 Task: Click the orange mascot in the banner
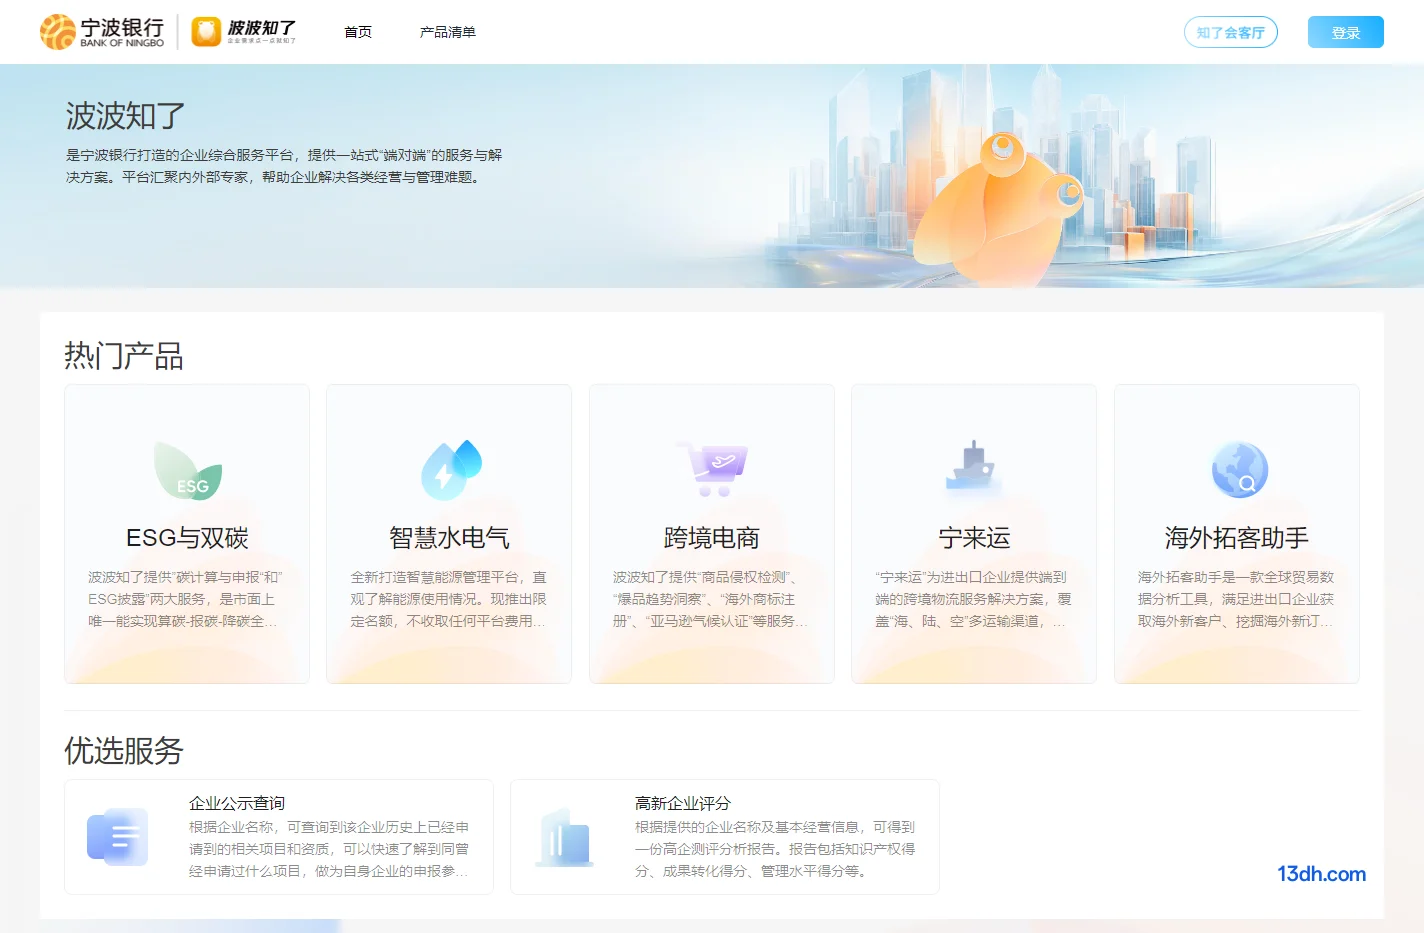click(x=998, y=210)
